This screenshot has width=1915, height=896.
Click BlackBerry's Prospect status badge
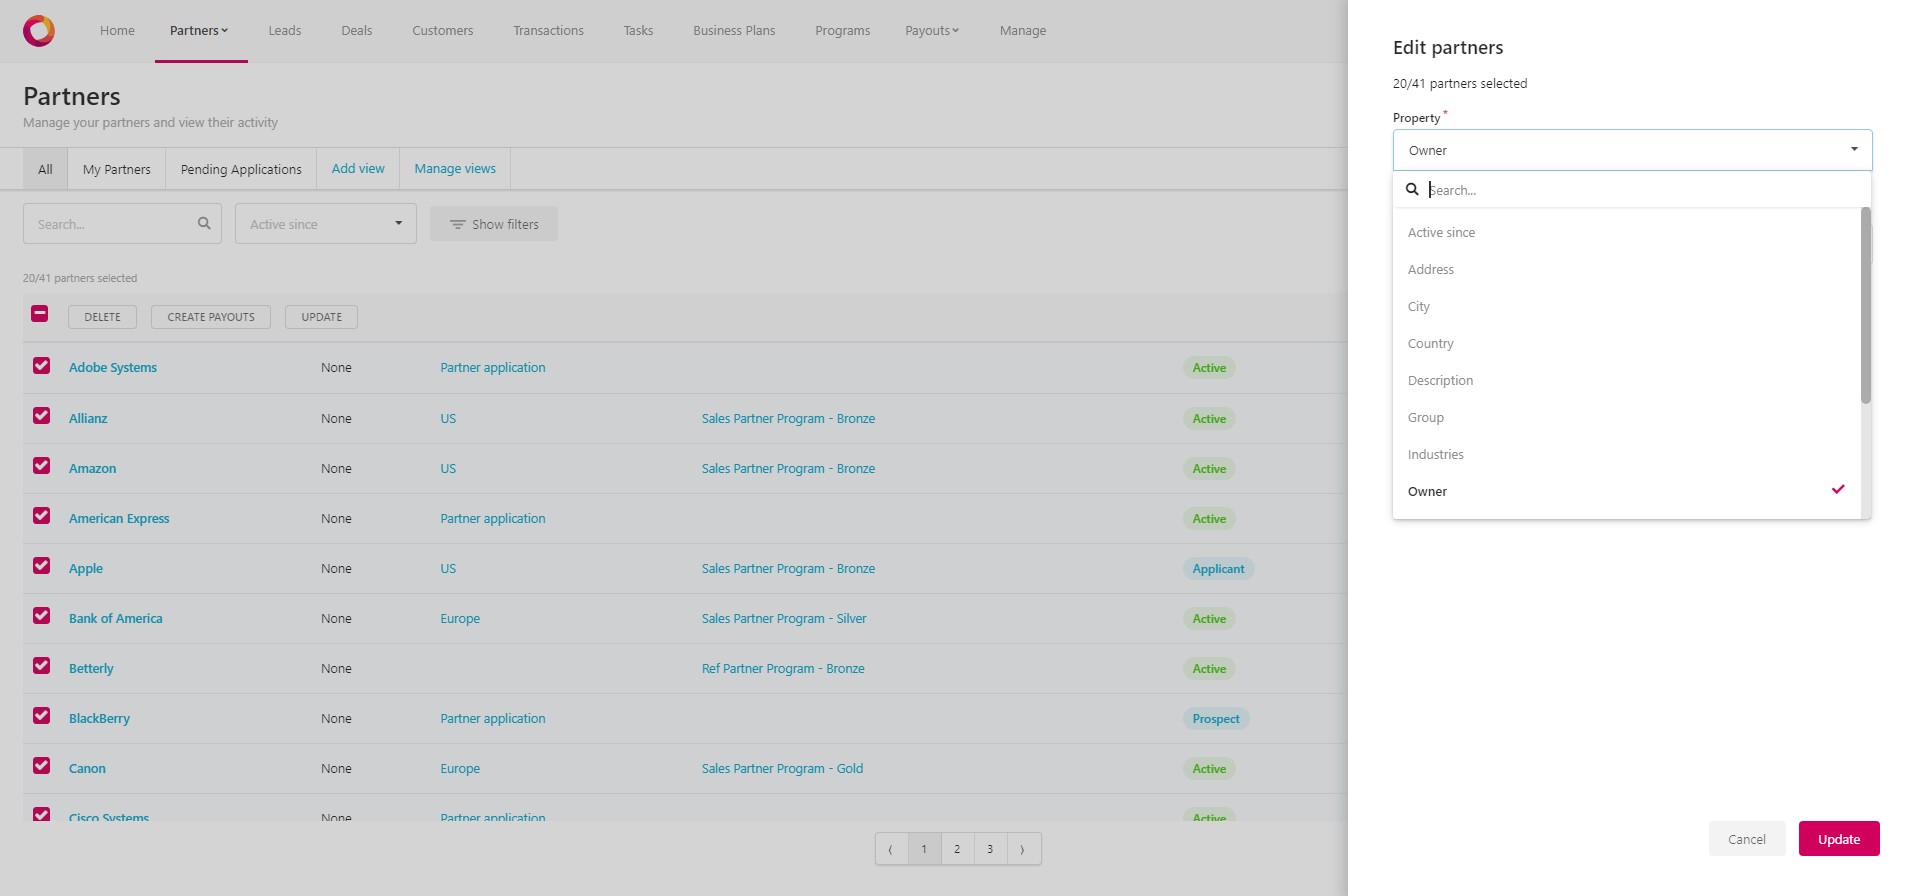(x=1215, y=718)
